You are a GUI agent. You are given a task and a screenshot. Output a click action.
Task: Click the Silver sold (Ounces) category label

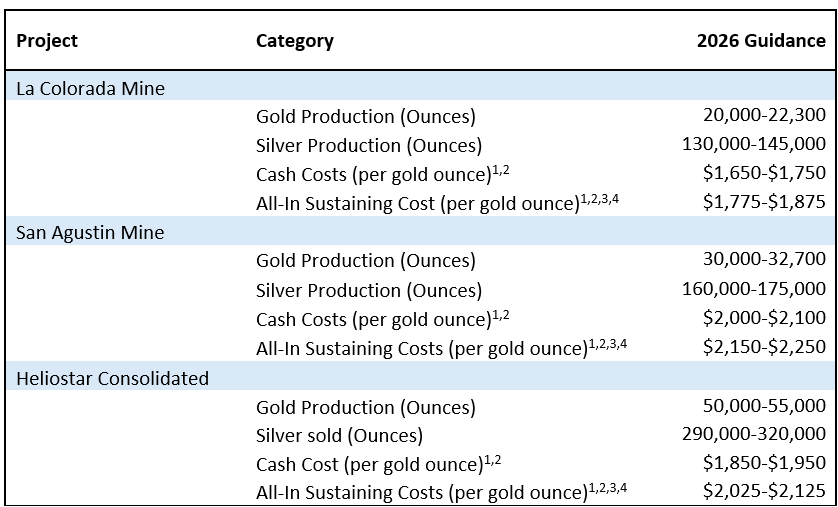[339, 436]
